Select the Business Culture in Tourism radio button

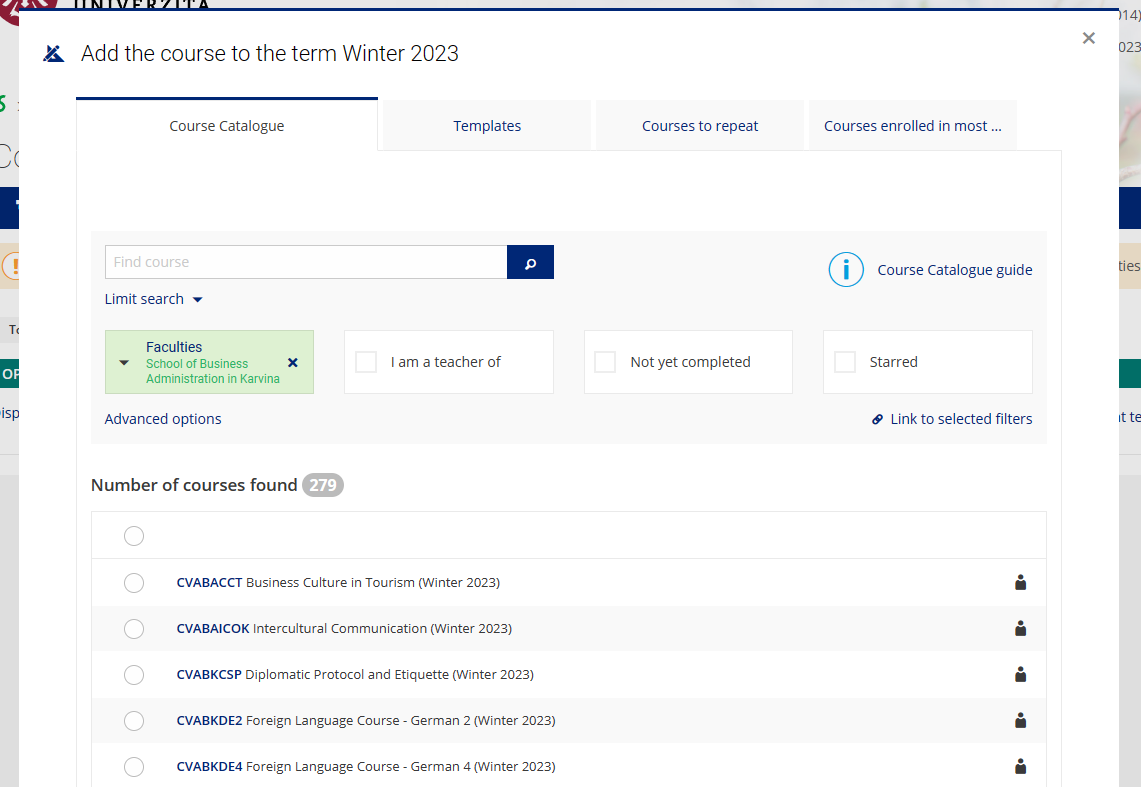(x=134, y=583)
